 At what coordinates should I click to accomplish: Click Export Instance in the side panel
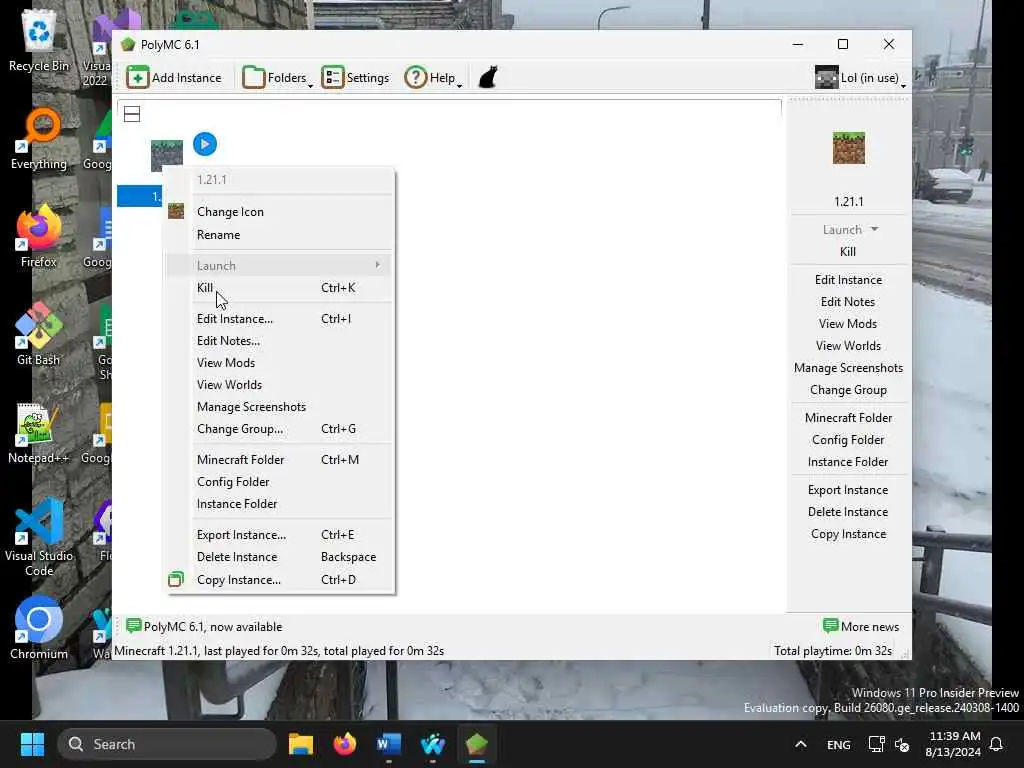tap(848, 490)
